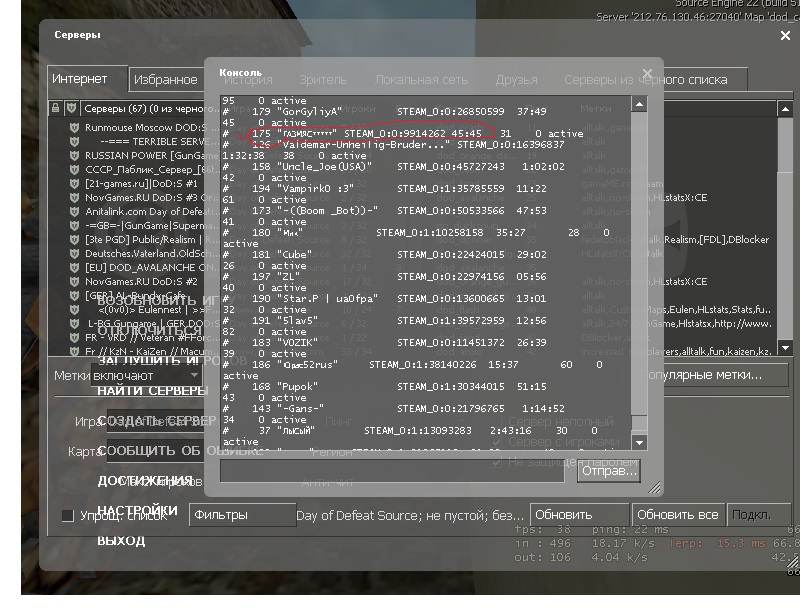Screen dimensions: 800x614
Task: Click shield icon beside Runmouse Moscow server
Action: [73, 128]
